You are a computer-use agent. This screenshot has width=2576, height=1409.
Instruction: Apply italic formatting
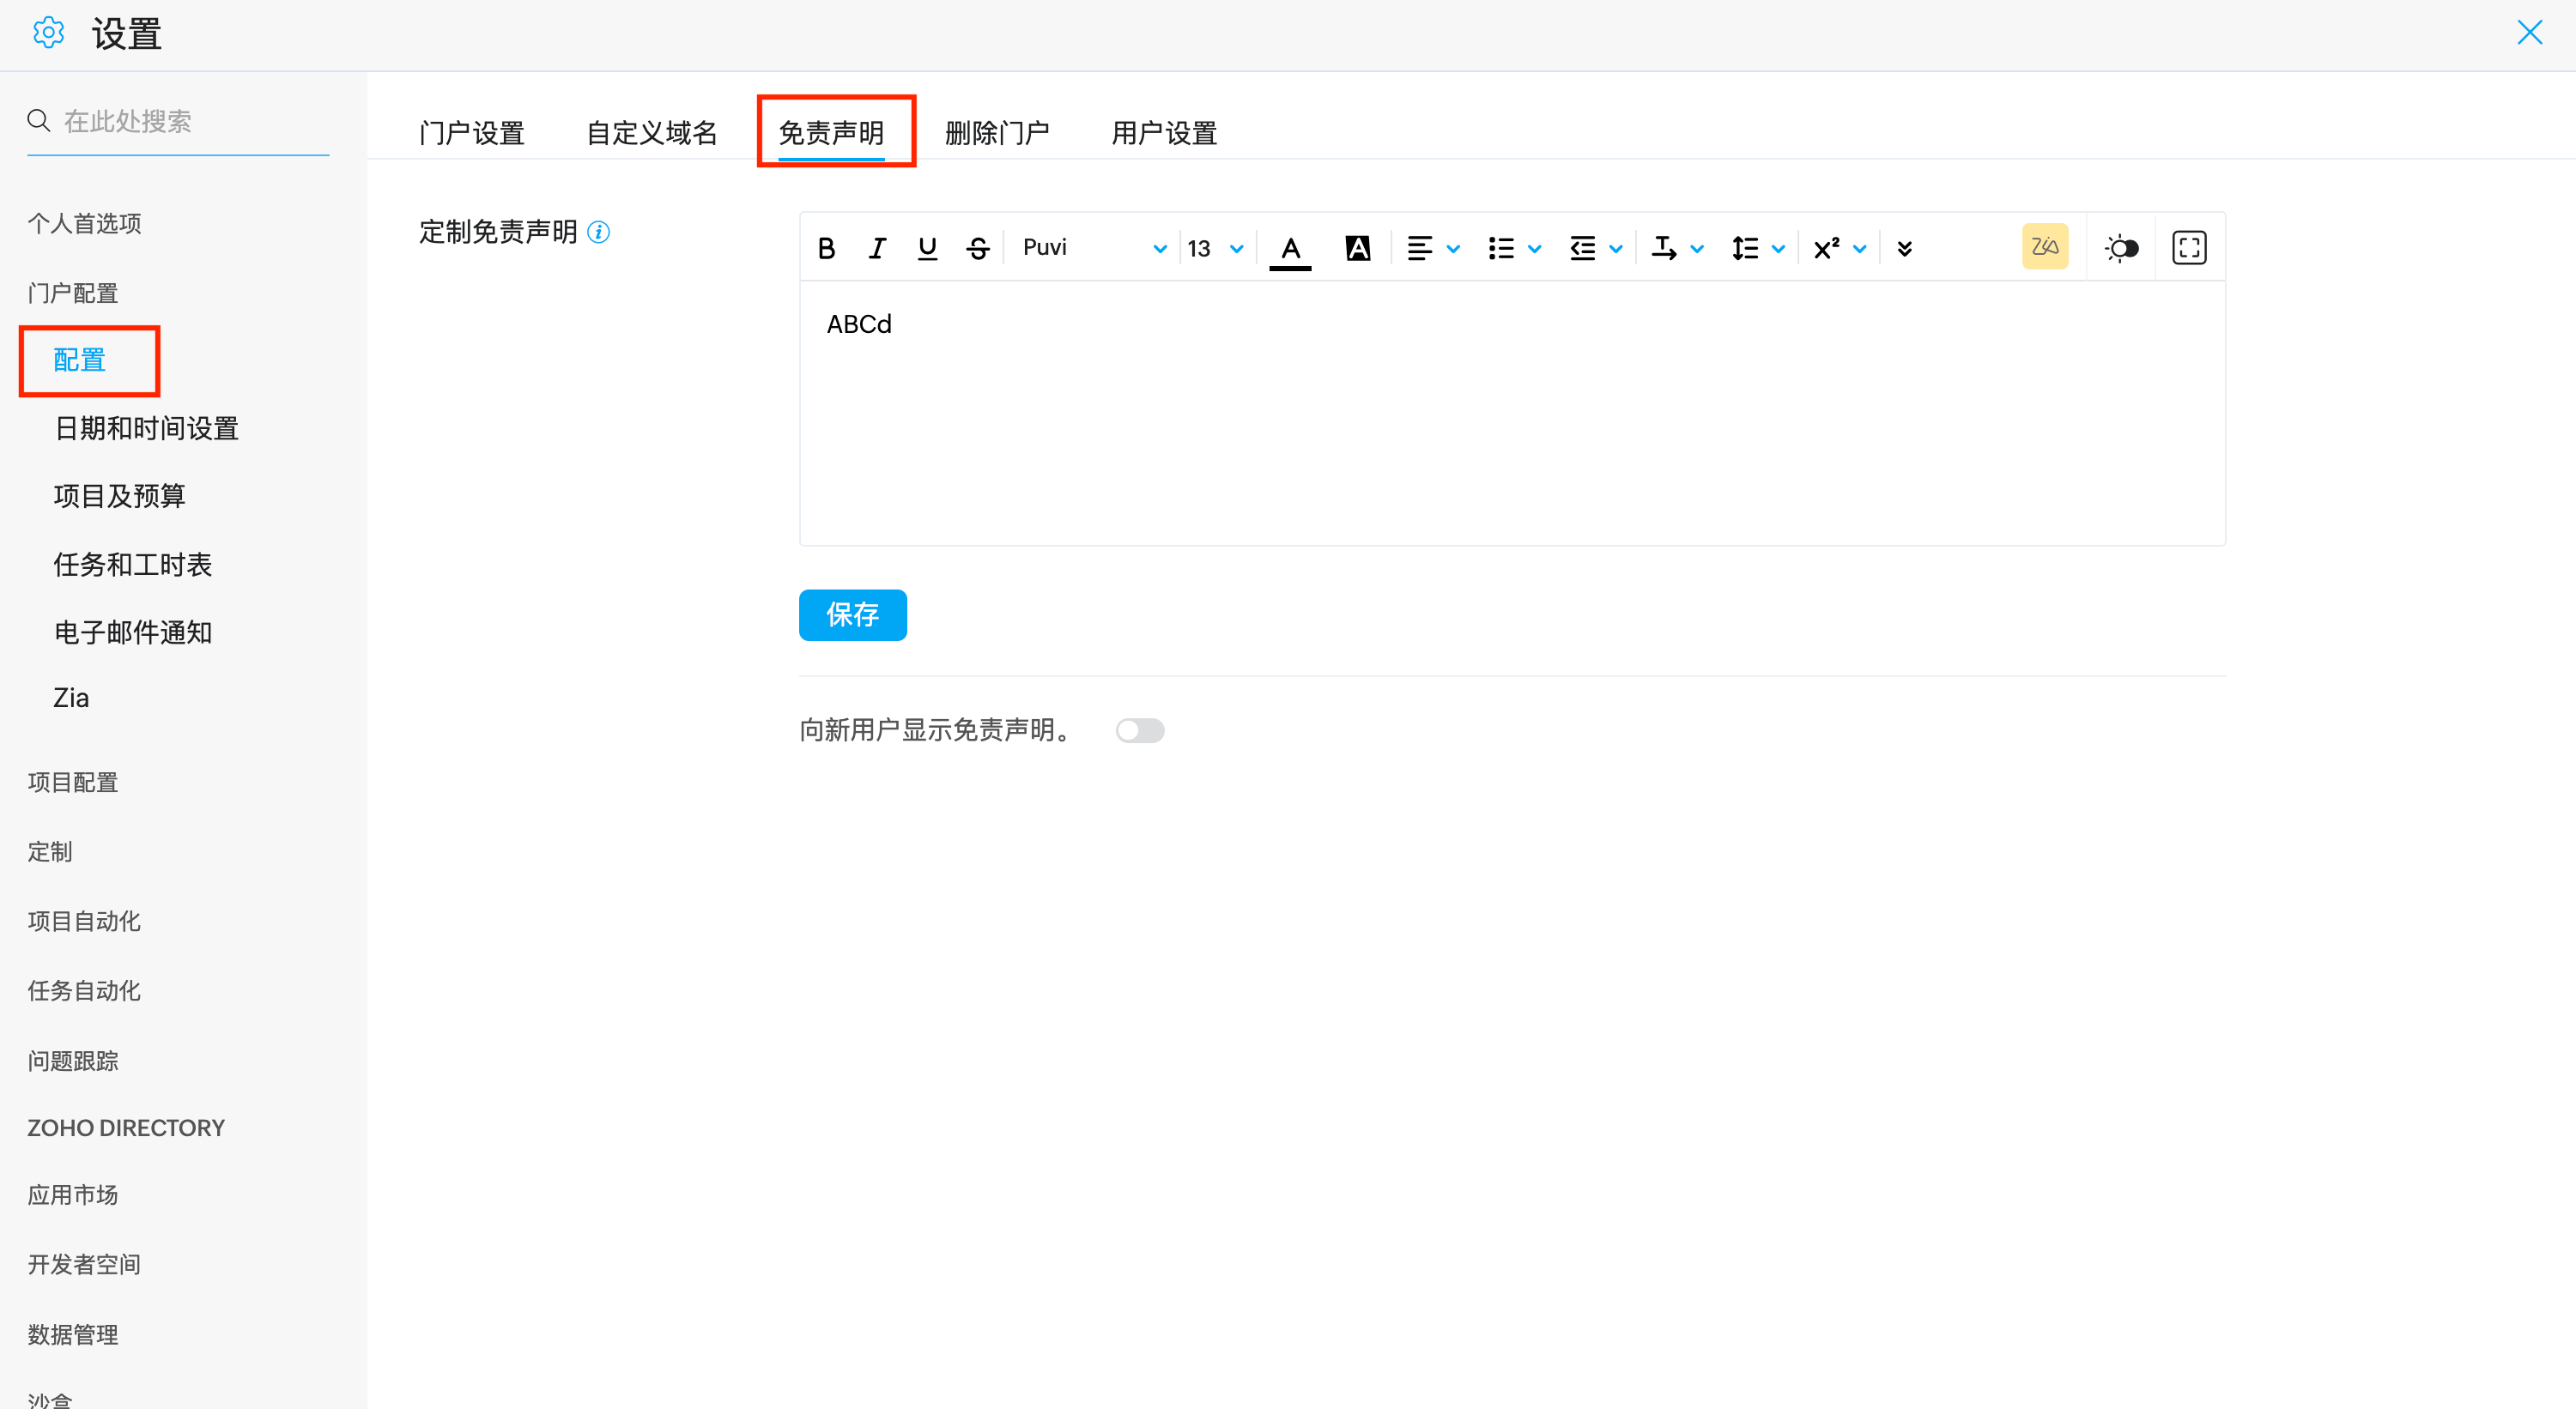coord(877,248)
